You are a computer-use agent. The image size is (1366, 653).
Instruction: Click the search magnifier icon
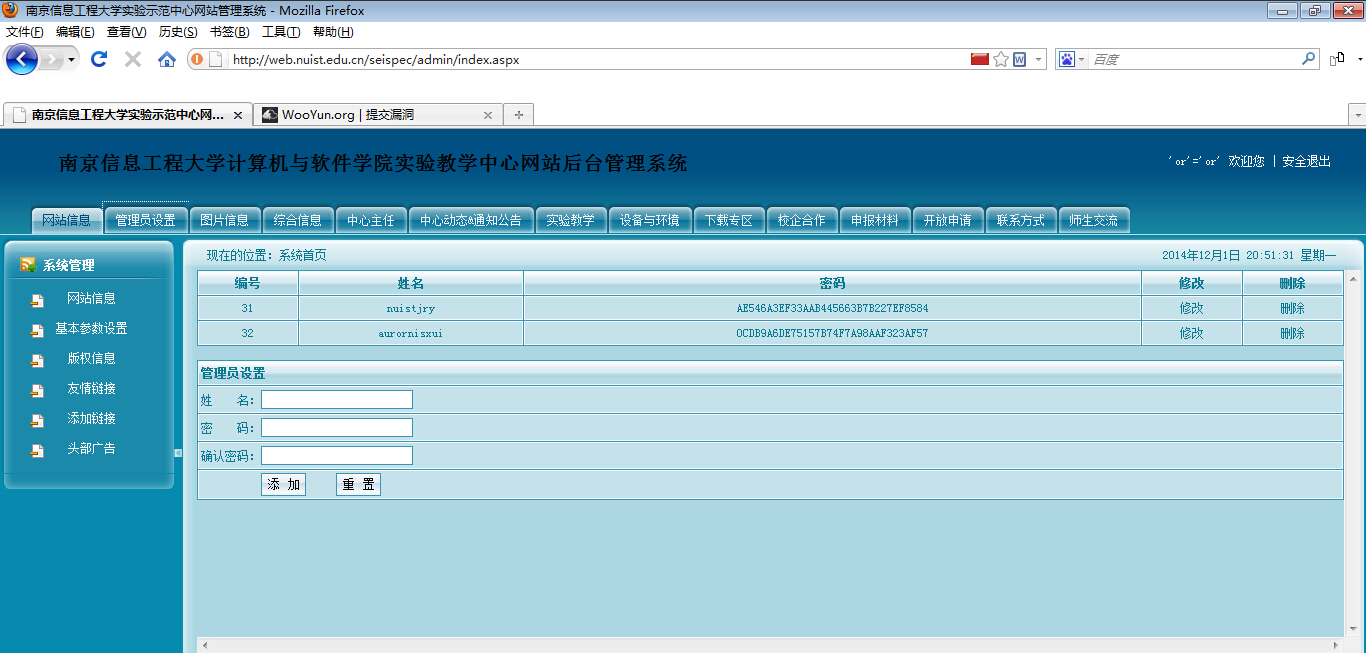coord(1308,59)
